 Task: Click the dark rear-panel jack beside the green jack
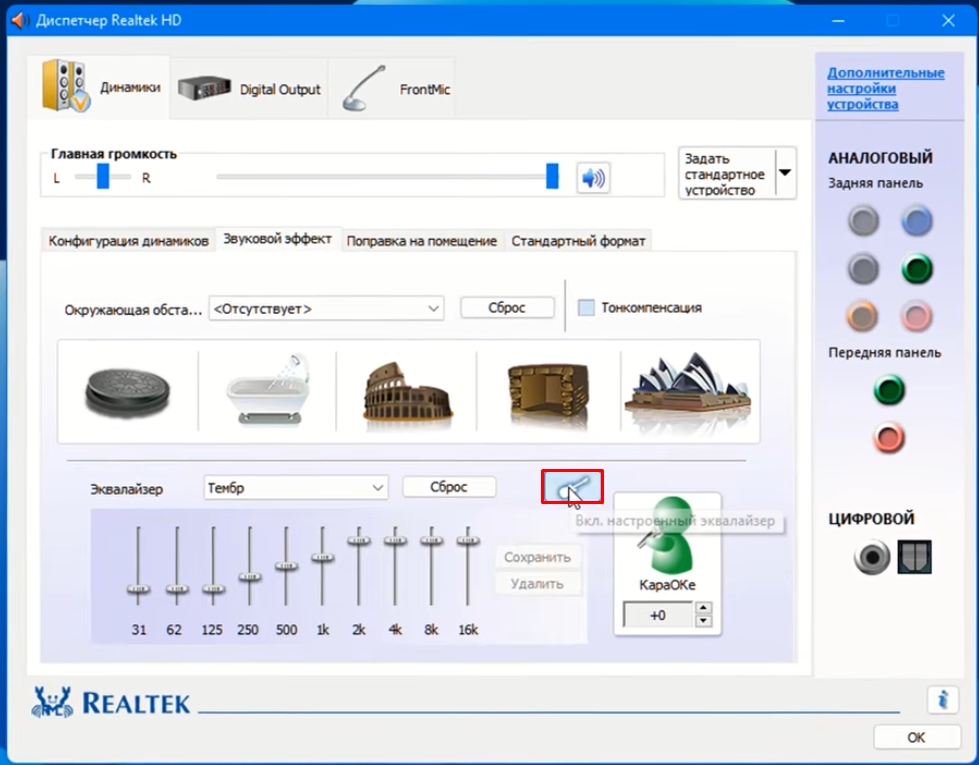863,269
